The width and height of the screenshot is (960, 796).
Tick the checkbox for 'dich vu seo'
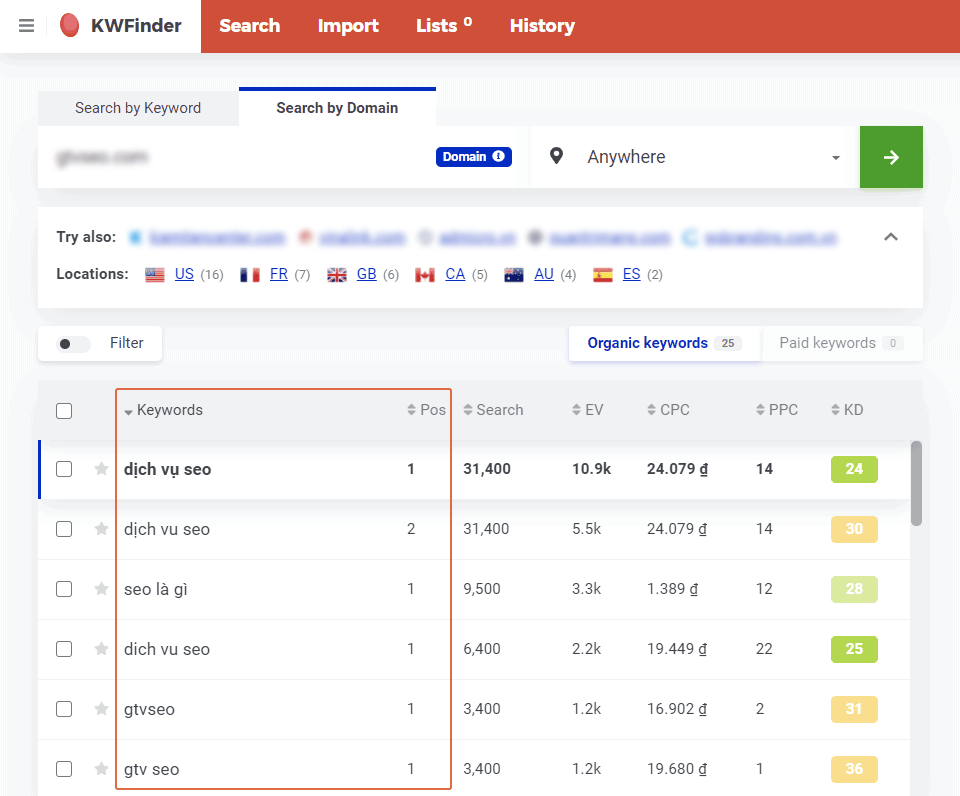(64, 649)
